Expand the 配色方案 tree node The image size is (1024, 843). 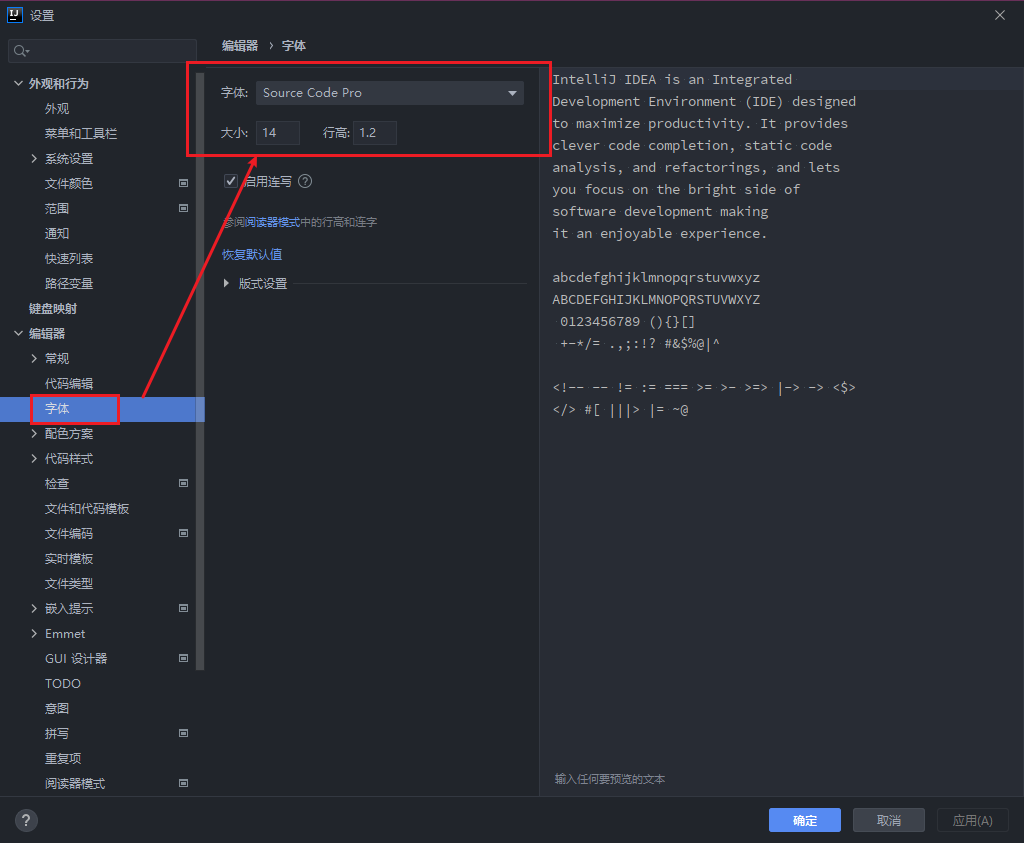coord(34,434)
